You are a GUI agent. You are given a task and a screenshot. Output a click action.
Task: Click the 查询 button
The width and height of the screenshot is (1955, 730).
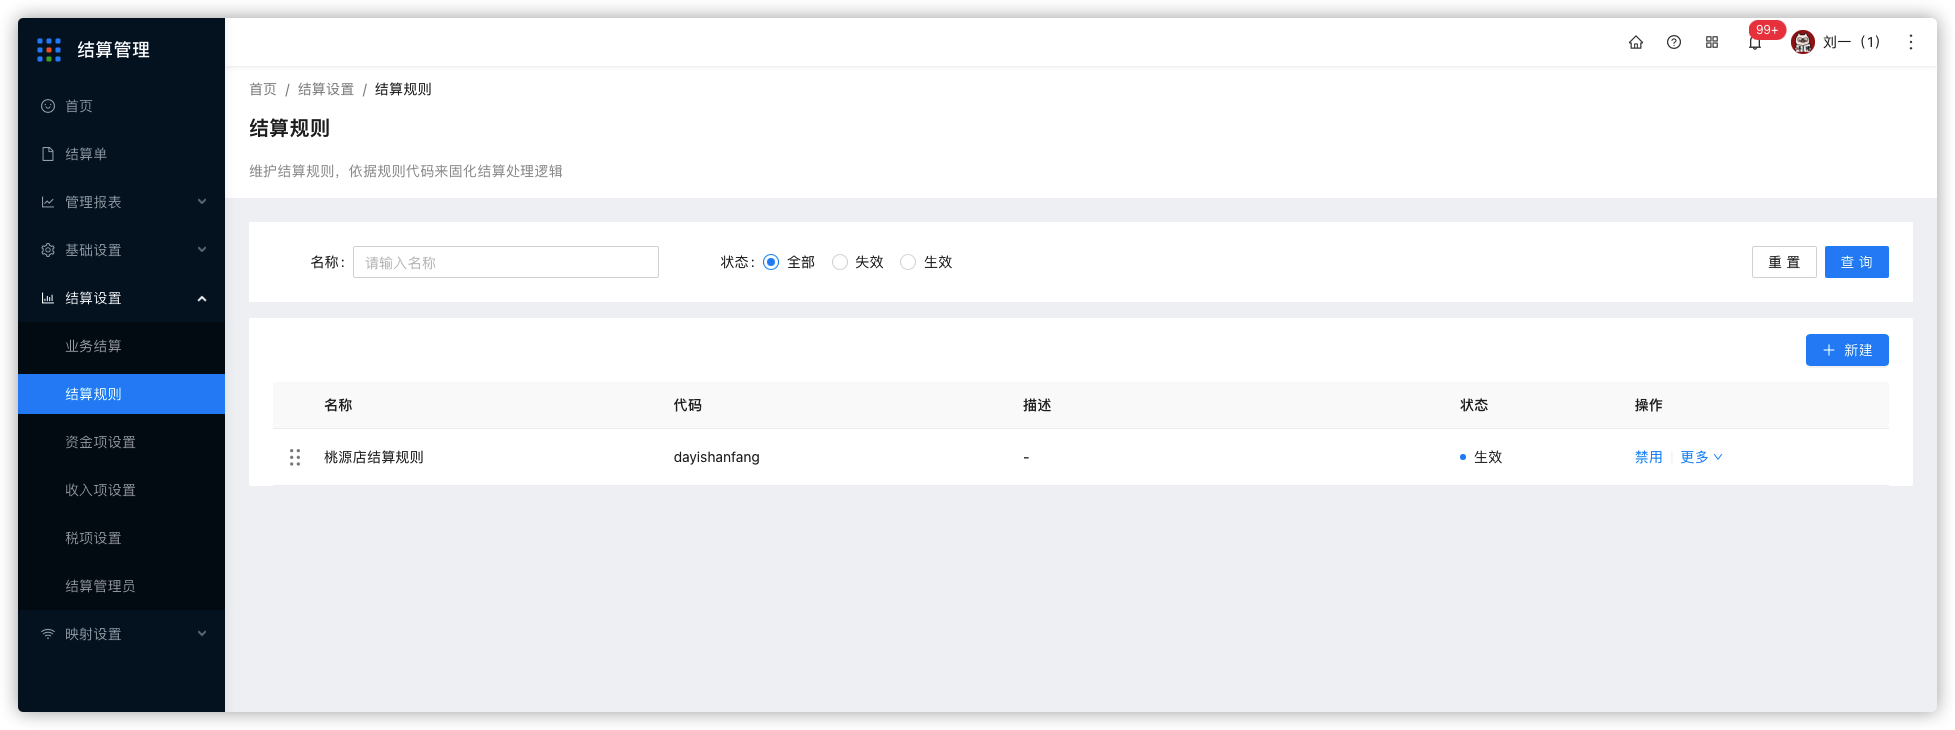click(x=1856, y=262)
